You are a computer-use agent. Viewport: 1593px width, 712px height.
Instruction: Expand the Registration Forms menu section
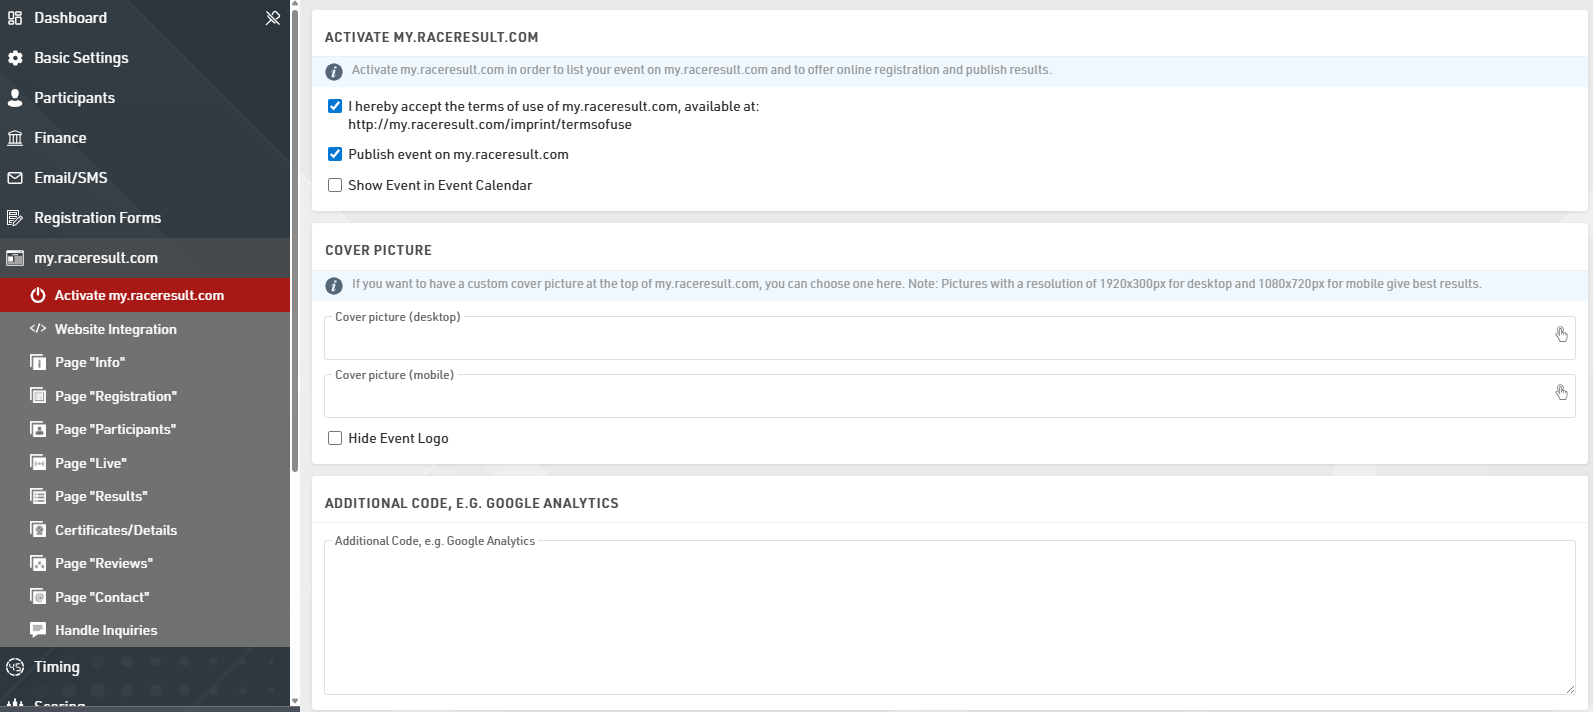pos(97,218)
